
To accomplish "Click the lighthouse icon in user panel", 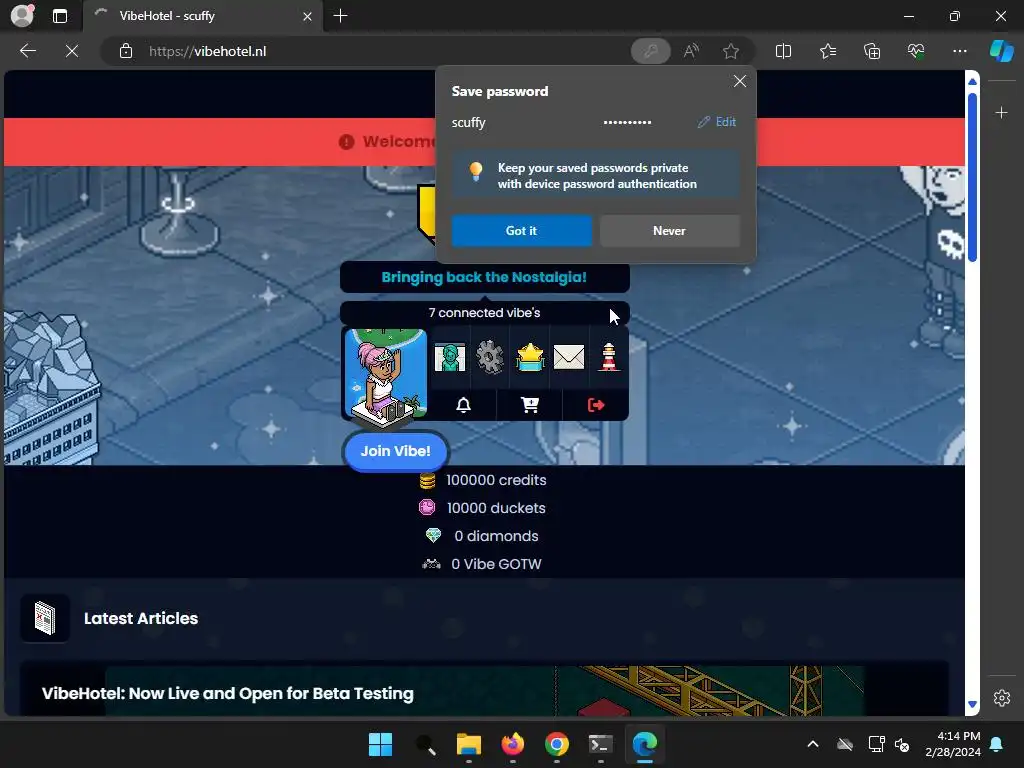I will tap(609, 357).
